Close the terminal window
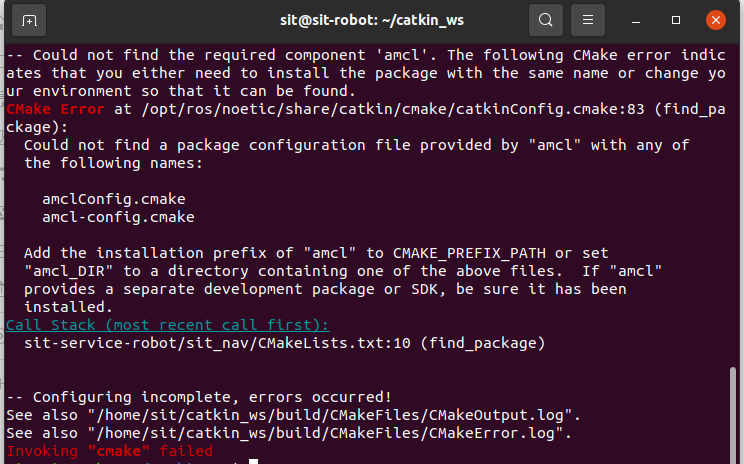 (x=715, y=19)
